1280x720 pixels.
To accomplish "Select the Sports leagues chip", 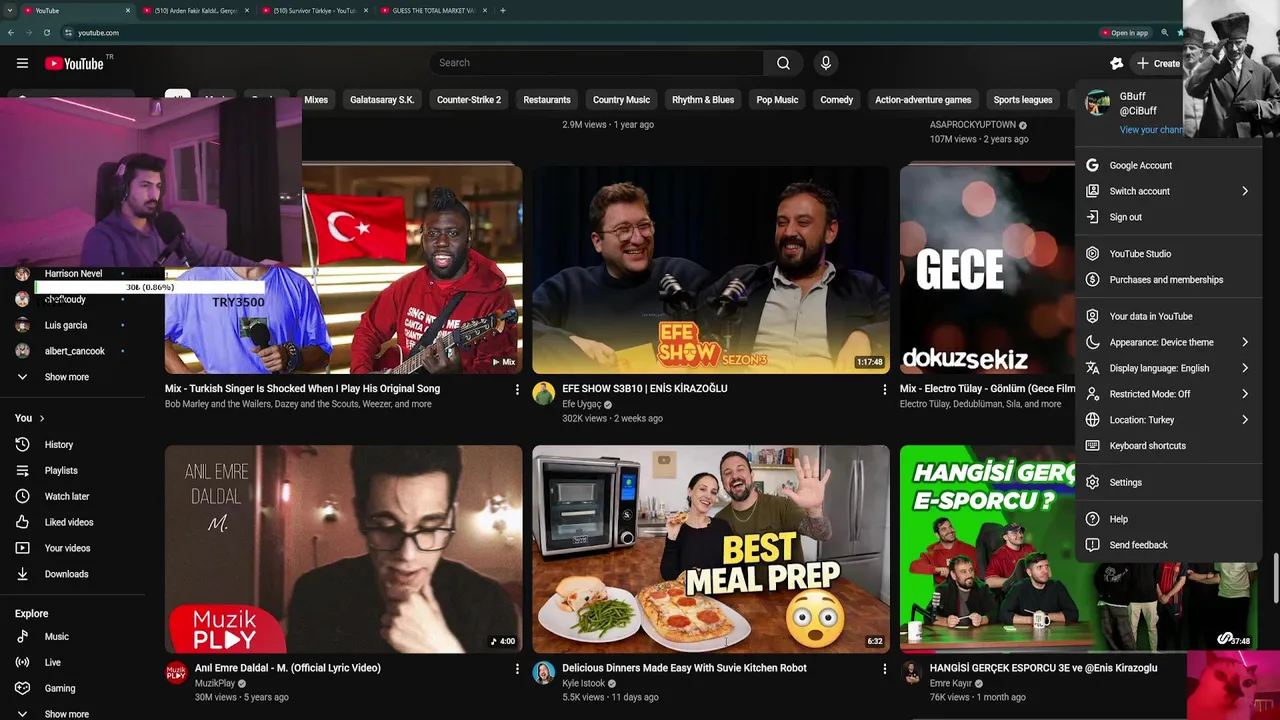I will [1023, 100].
